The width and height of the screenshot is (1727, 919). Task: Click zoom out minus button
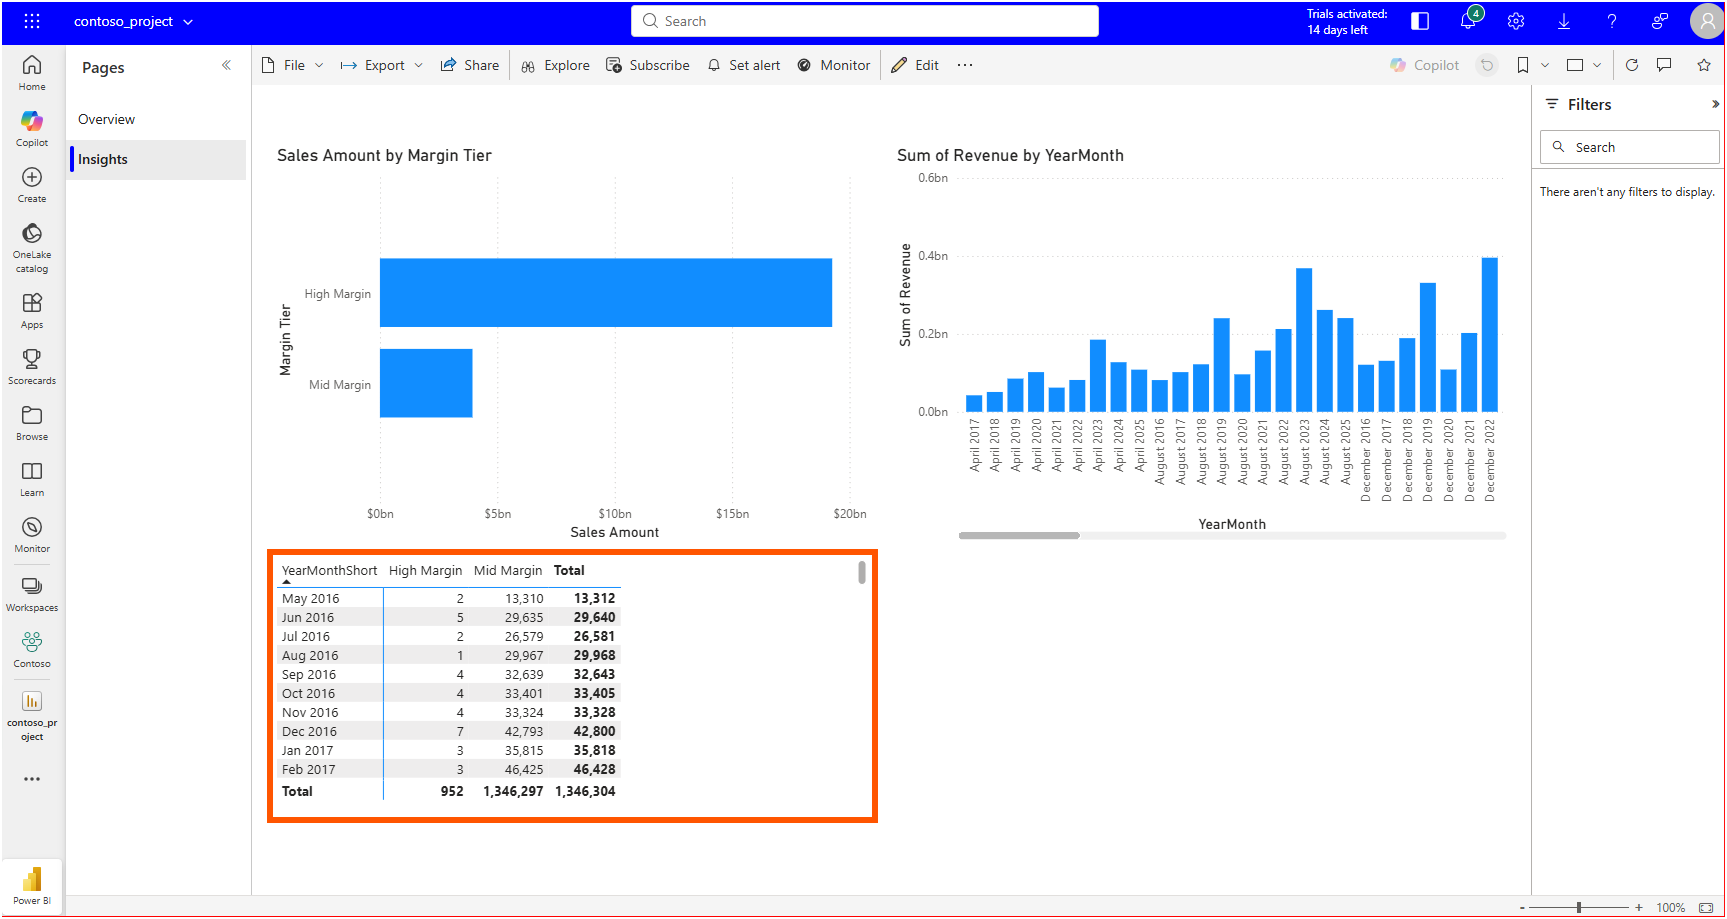[1522, 908]
